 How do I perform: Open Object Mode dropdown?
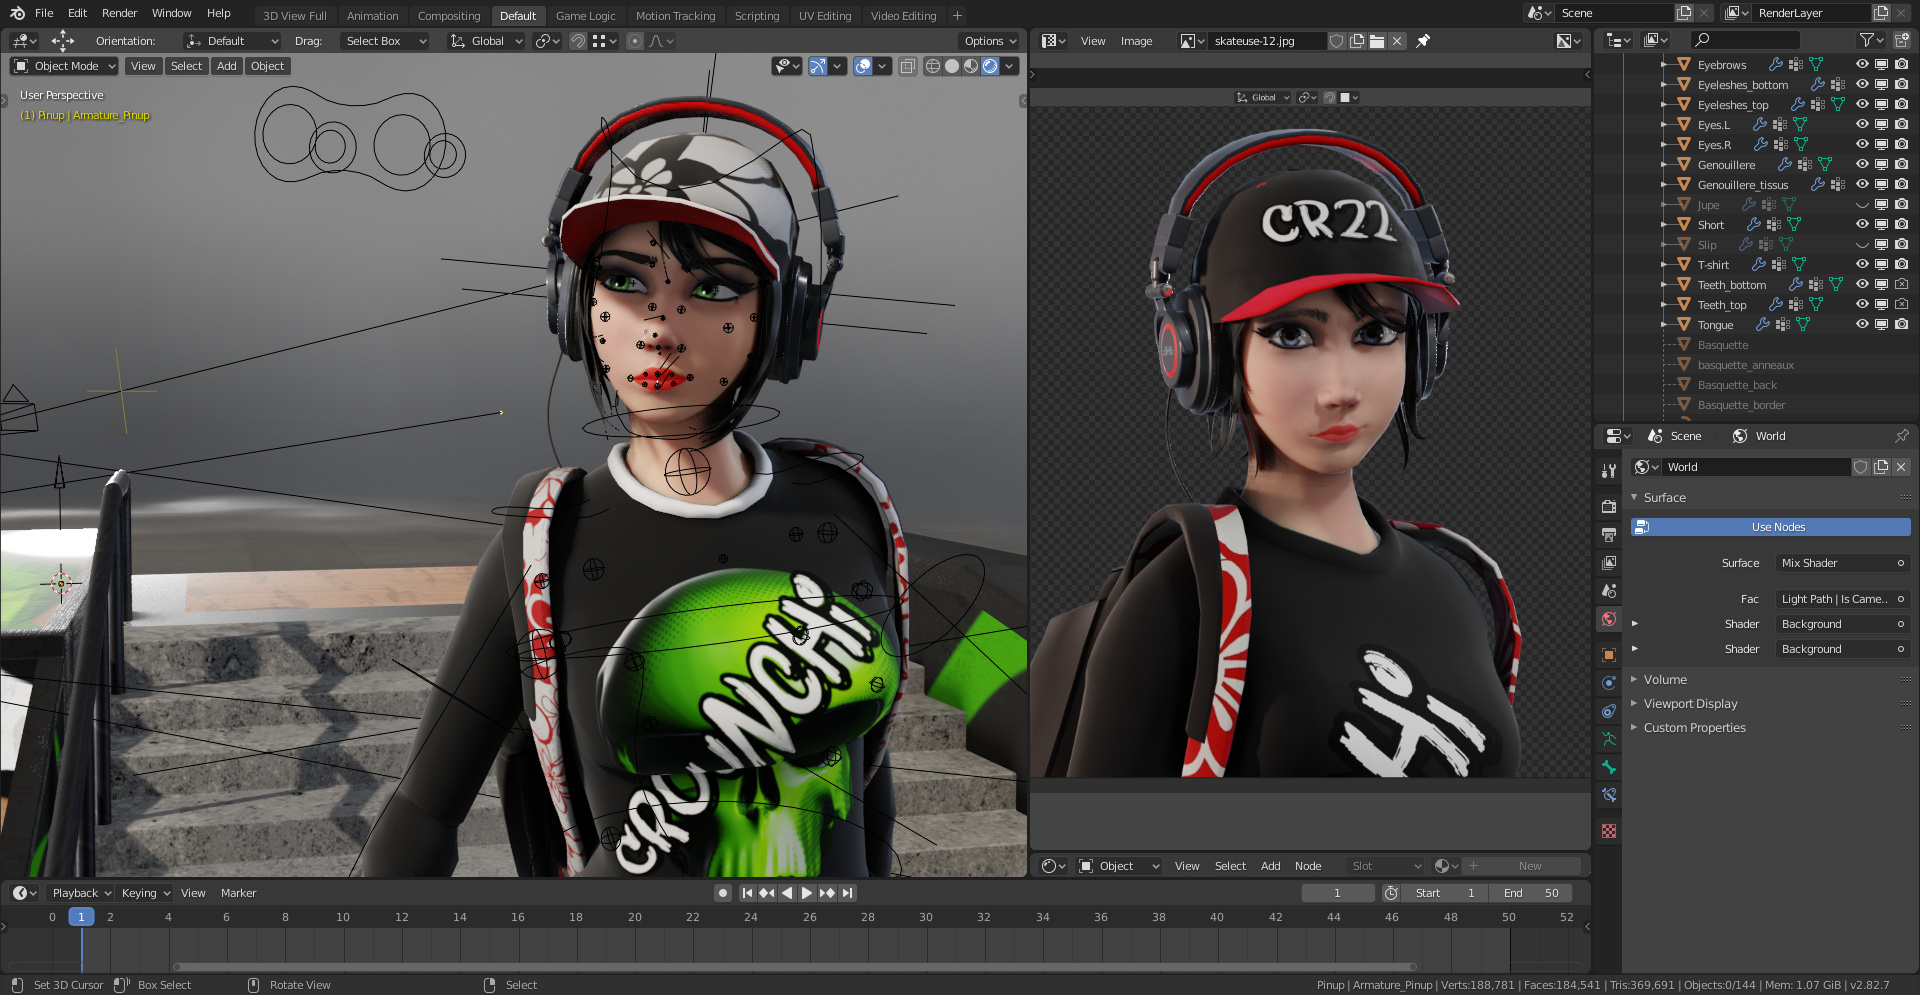click(65, 66)
